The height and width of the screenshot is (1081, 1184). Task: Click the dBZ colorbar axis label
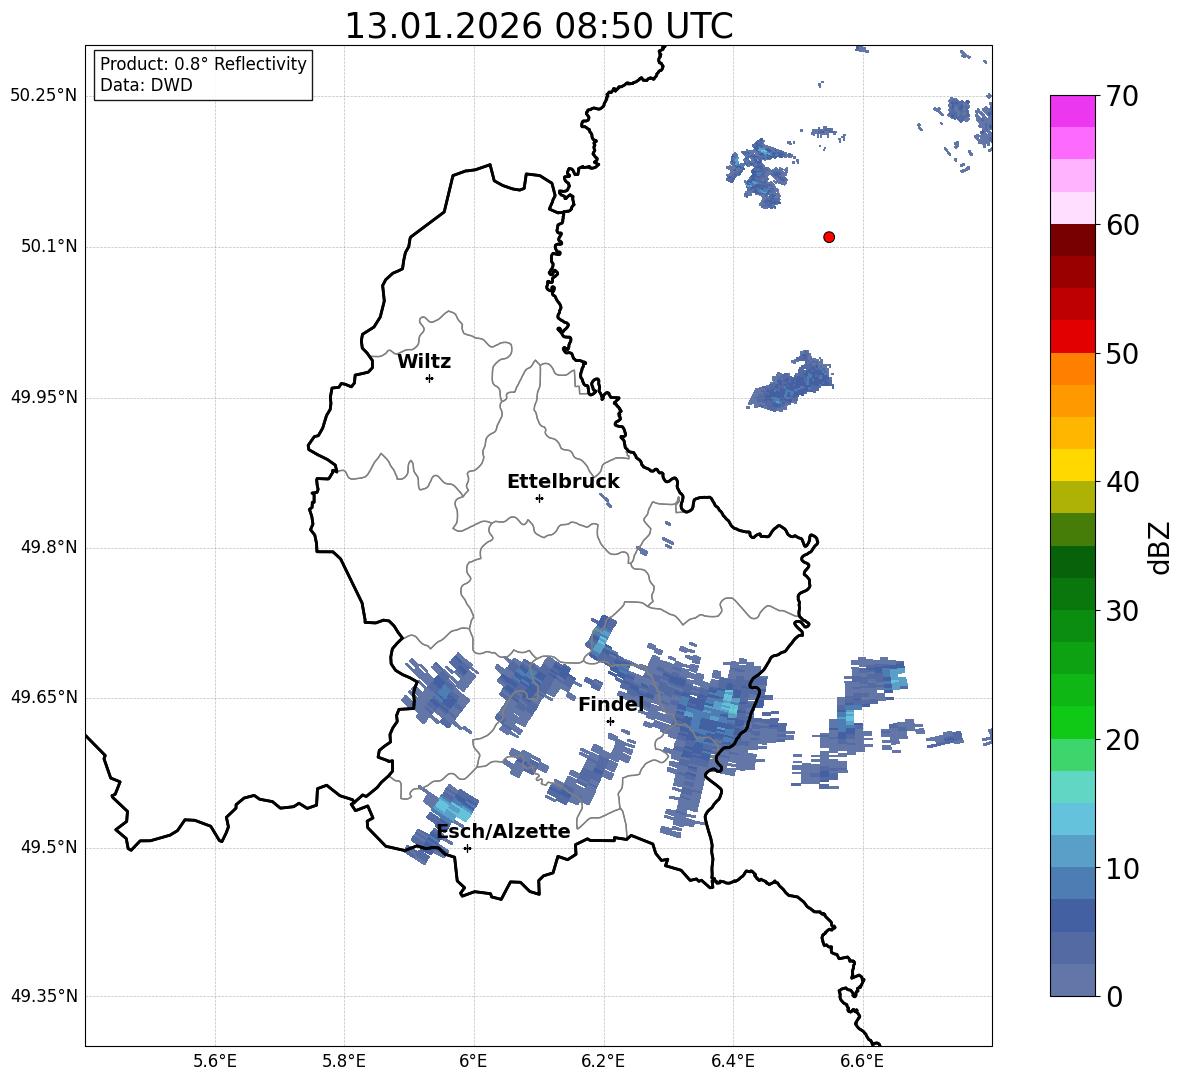1159,547
